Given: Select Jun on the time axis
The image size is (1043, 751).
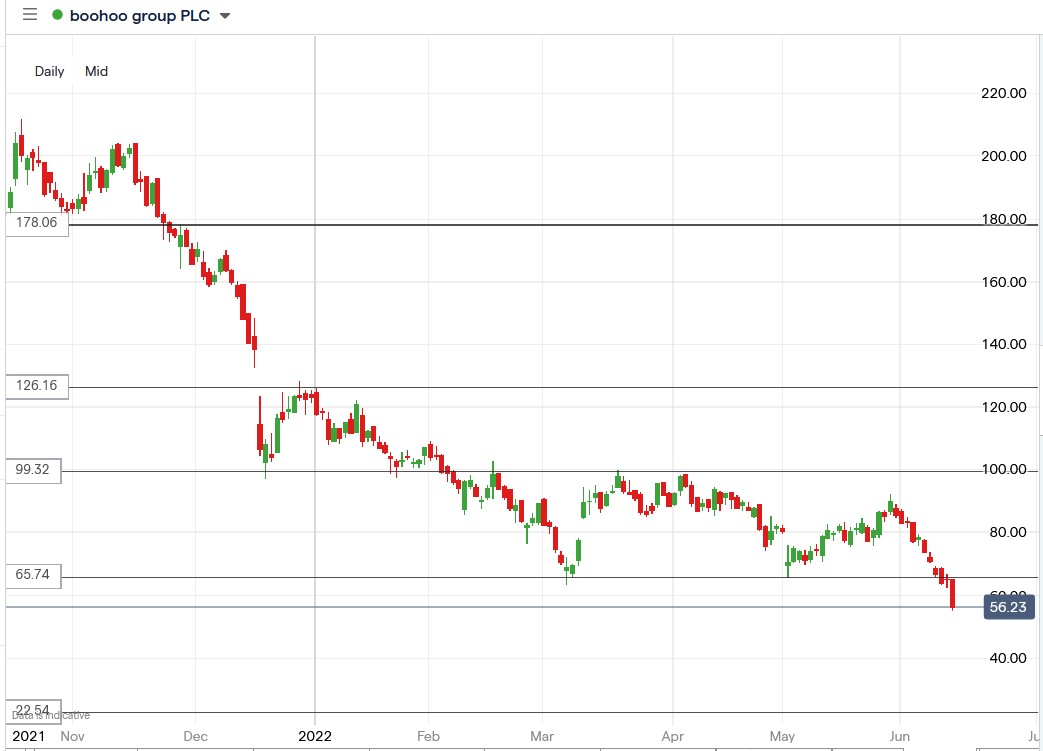Looking at the screenshot, I should tap(900, 736).
